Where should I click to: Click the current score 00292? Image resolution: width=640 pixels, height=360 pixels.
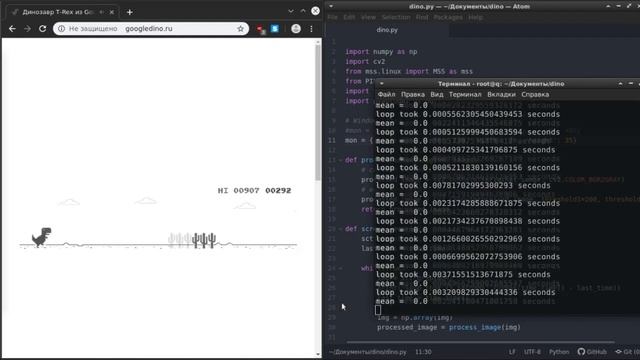[x=278, y=191]
